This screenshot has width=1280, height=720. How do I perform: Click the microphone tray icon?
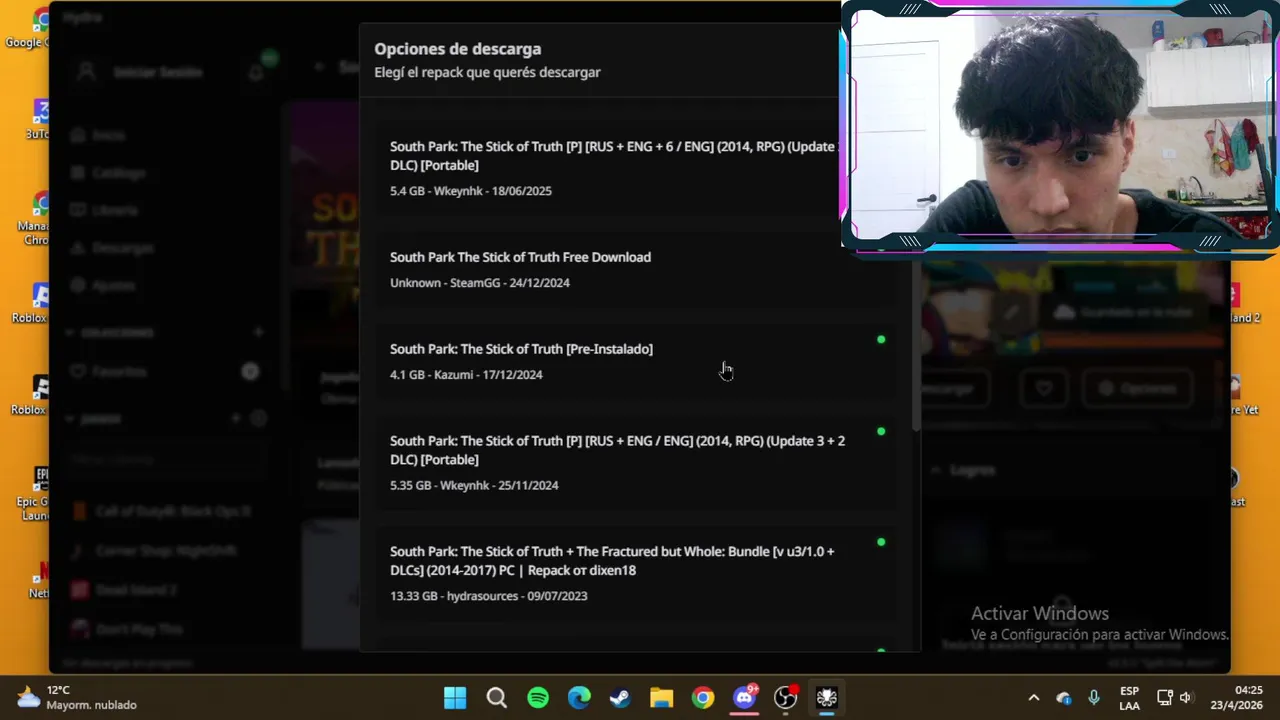click(x=1094, y=697)
